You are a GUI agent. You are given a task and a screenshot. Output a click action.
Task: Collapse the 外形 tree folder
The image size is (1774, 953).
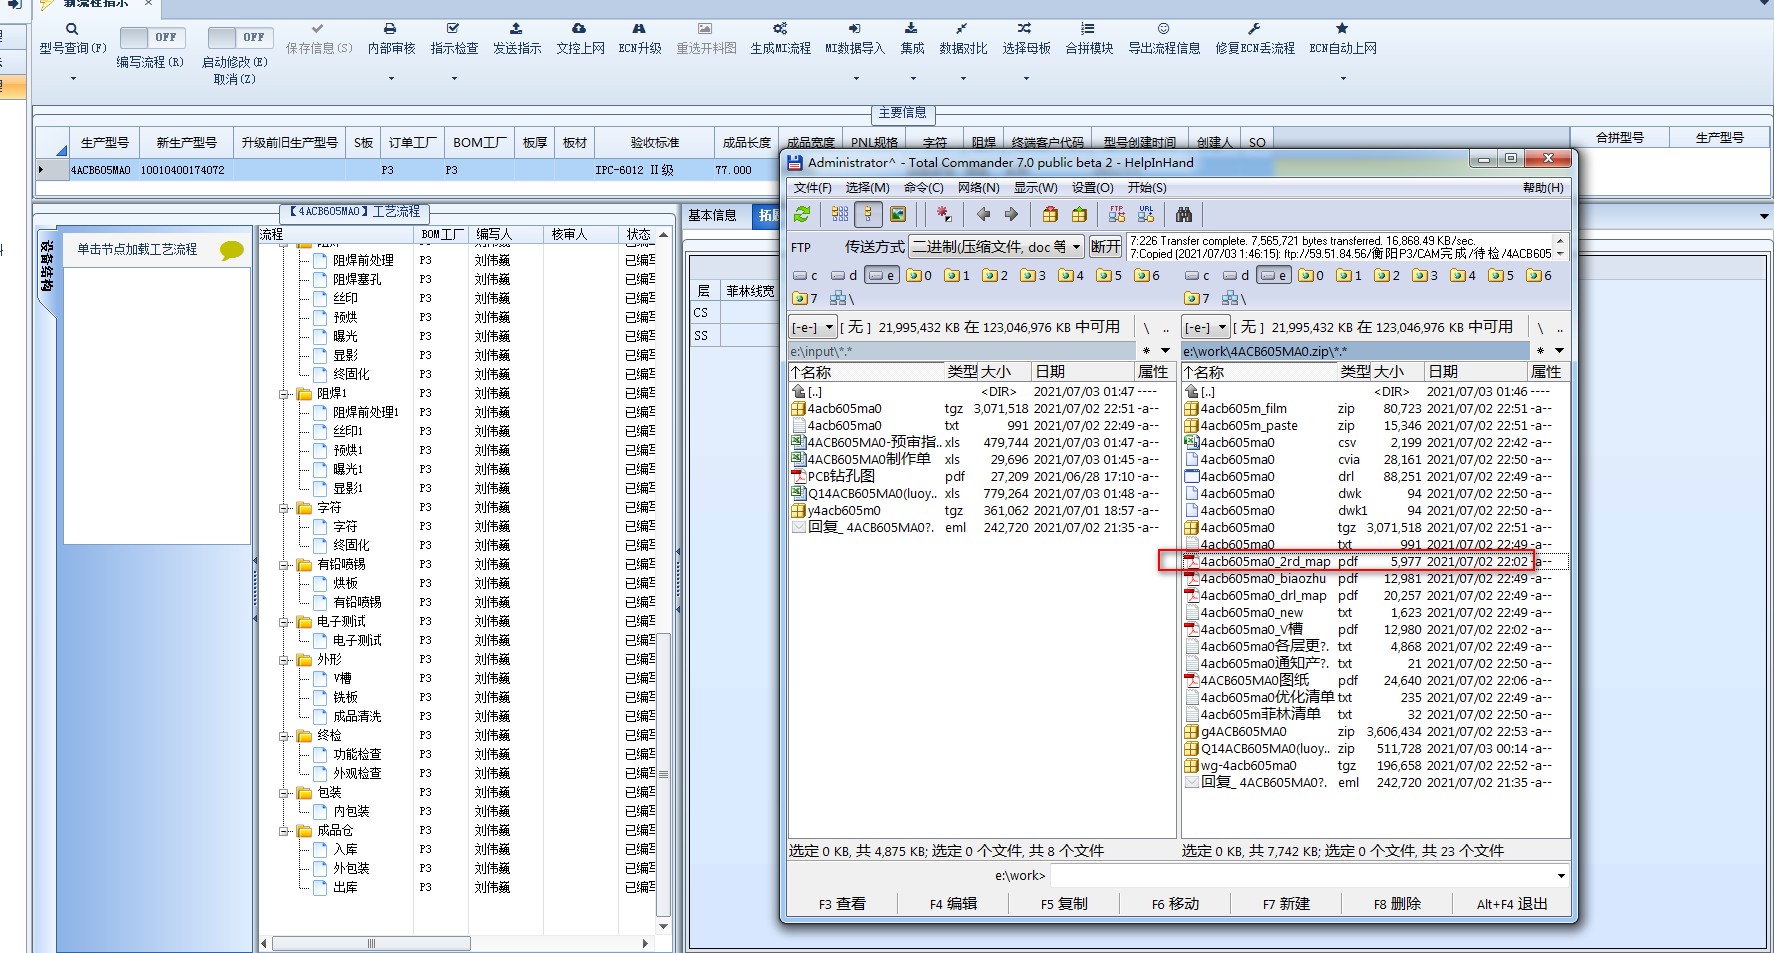(285, 660)
